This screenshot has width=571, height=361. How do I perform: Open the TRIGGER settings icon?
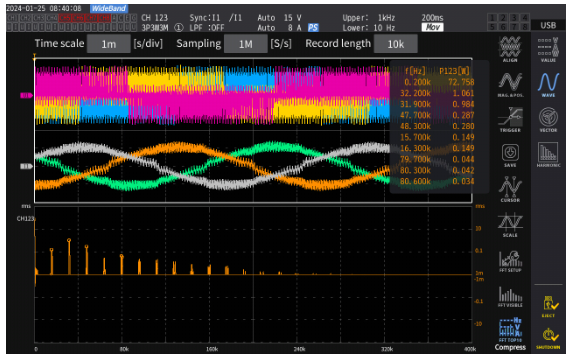tap(510, 119)
